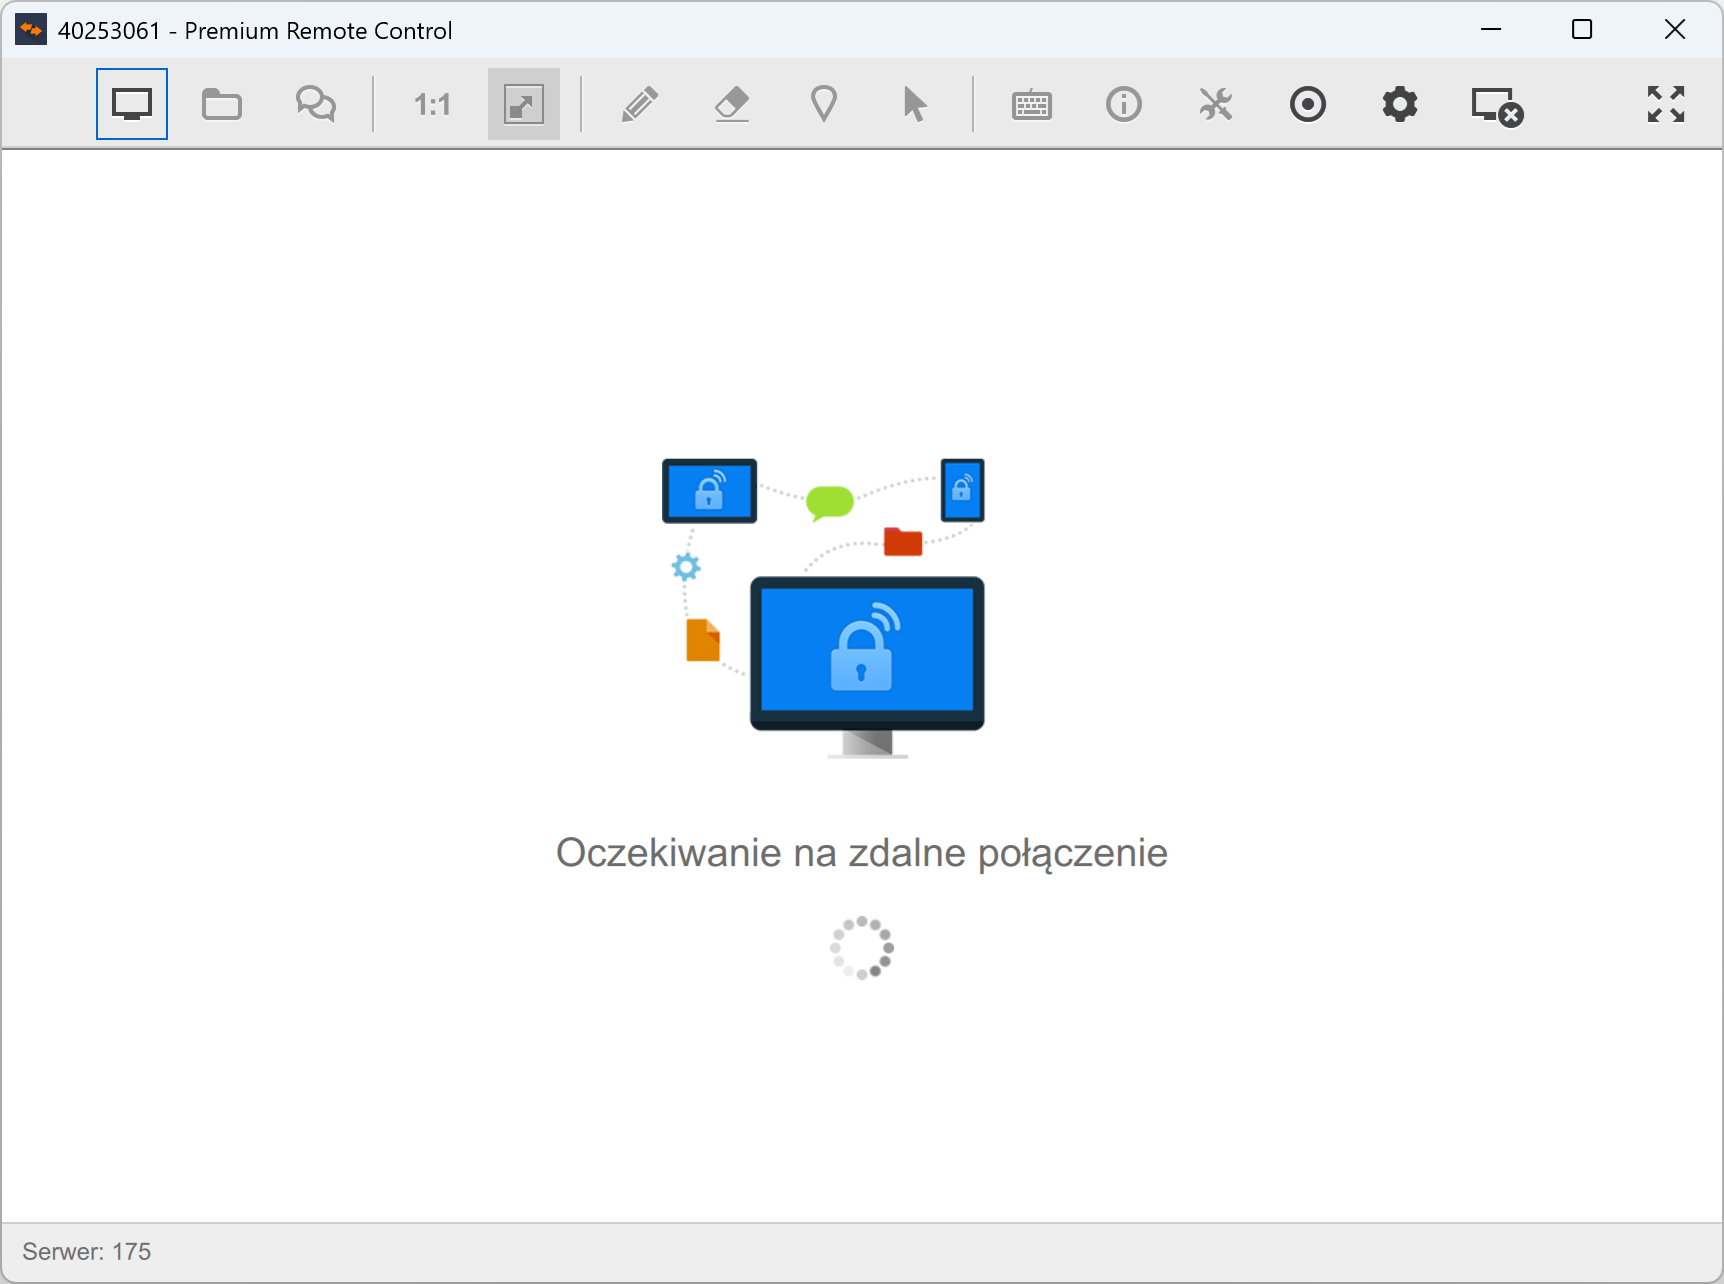Click the Oczekiwanie na zdalne połączenie message
This screenshot has height=1284, width=1724.
(x=861, y=853)
